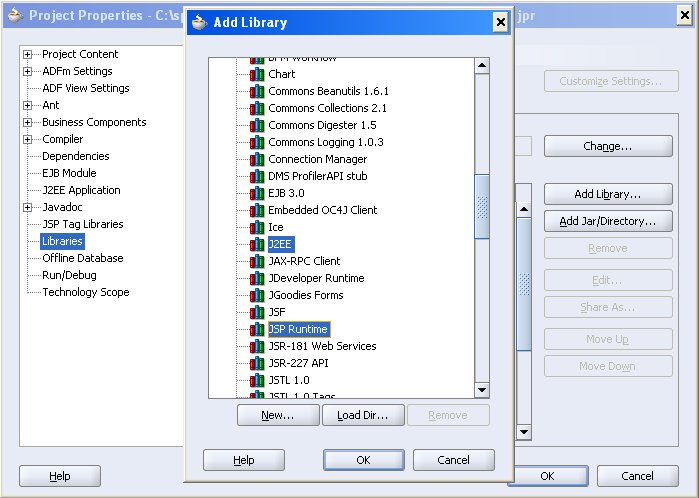Screen dimensions: 699x498
Task: Click the JGoodies Forms library icon
Action: coord(257,295)
